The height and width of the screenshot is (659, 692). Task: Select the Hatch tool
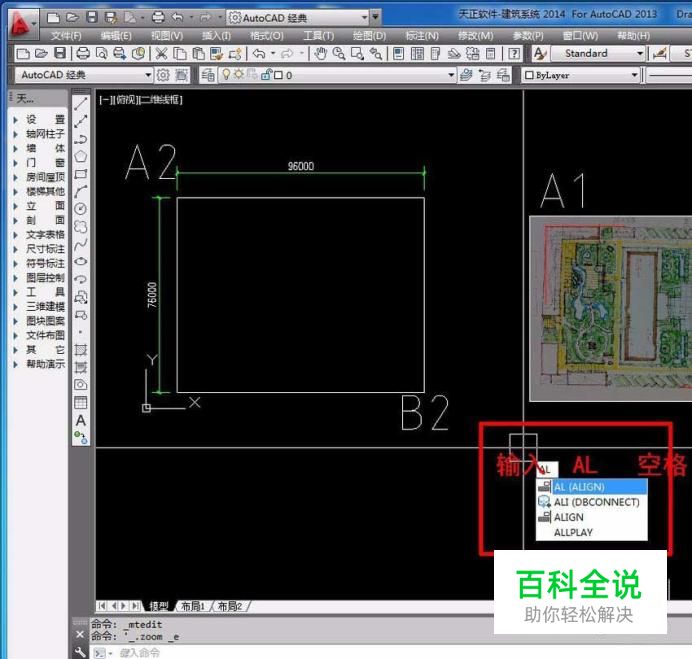point(81,350)
